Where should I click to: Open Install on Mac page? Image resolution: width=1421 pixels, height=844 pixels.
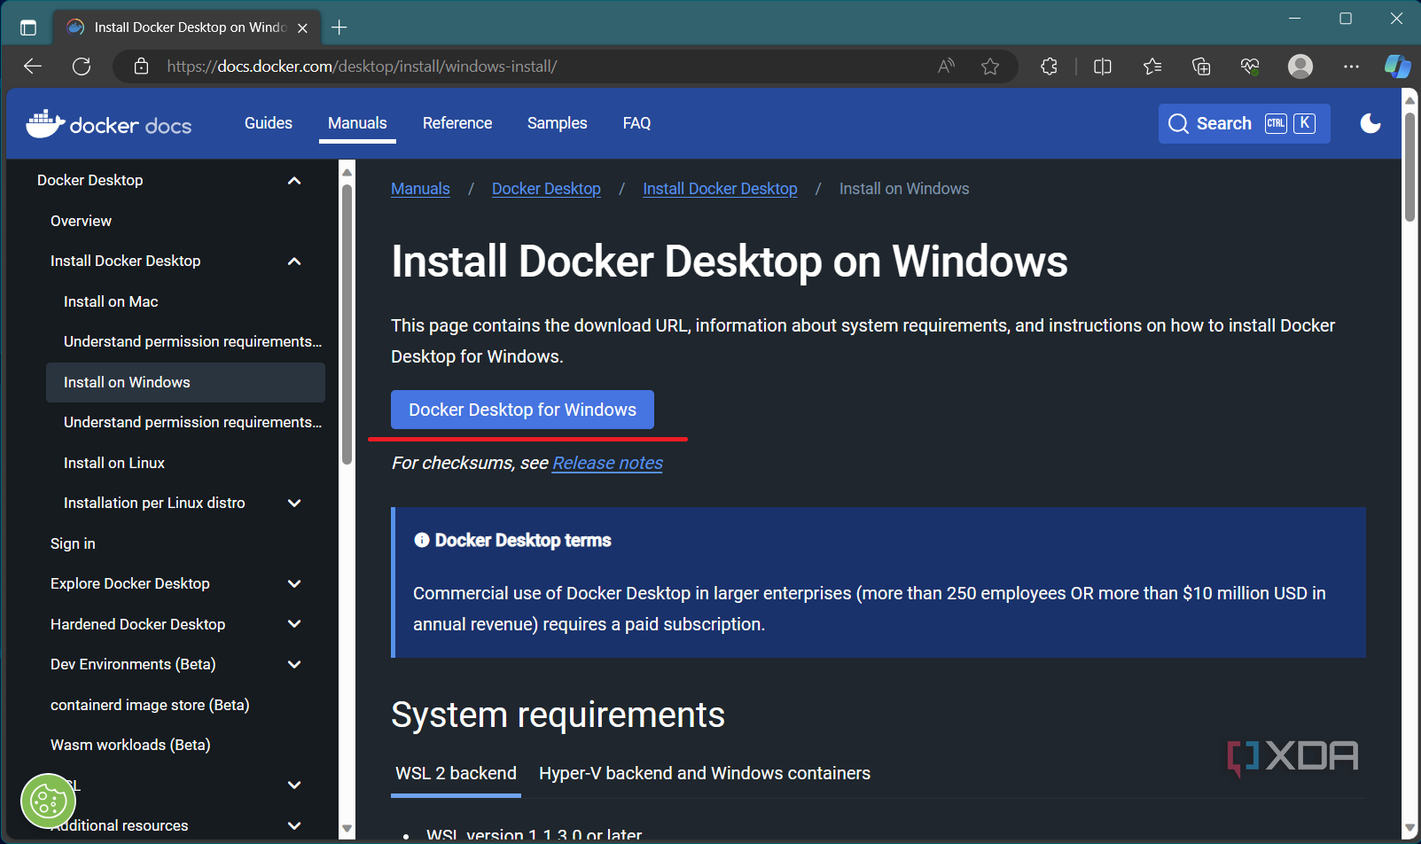[111, 301]
